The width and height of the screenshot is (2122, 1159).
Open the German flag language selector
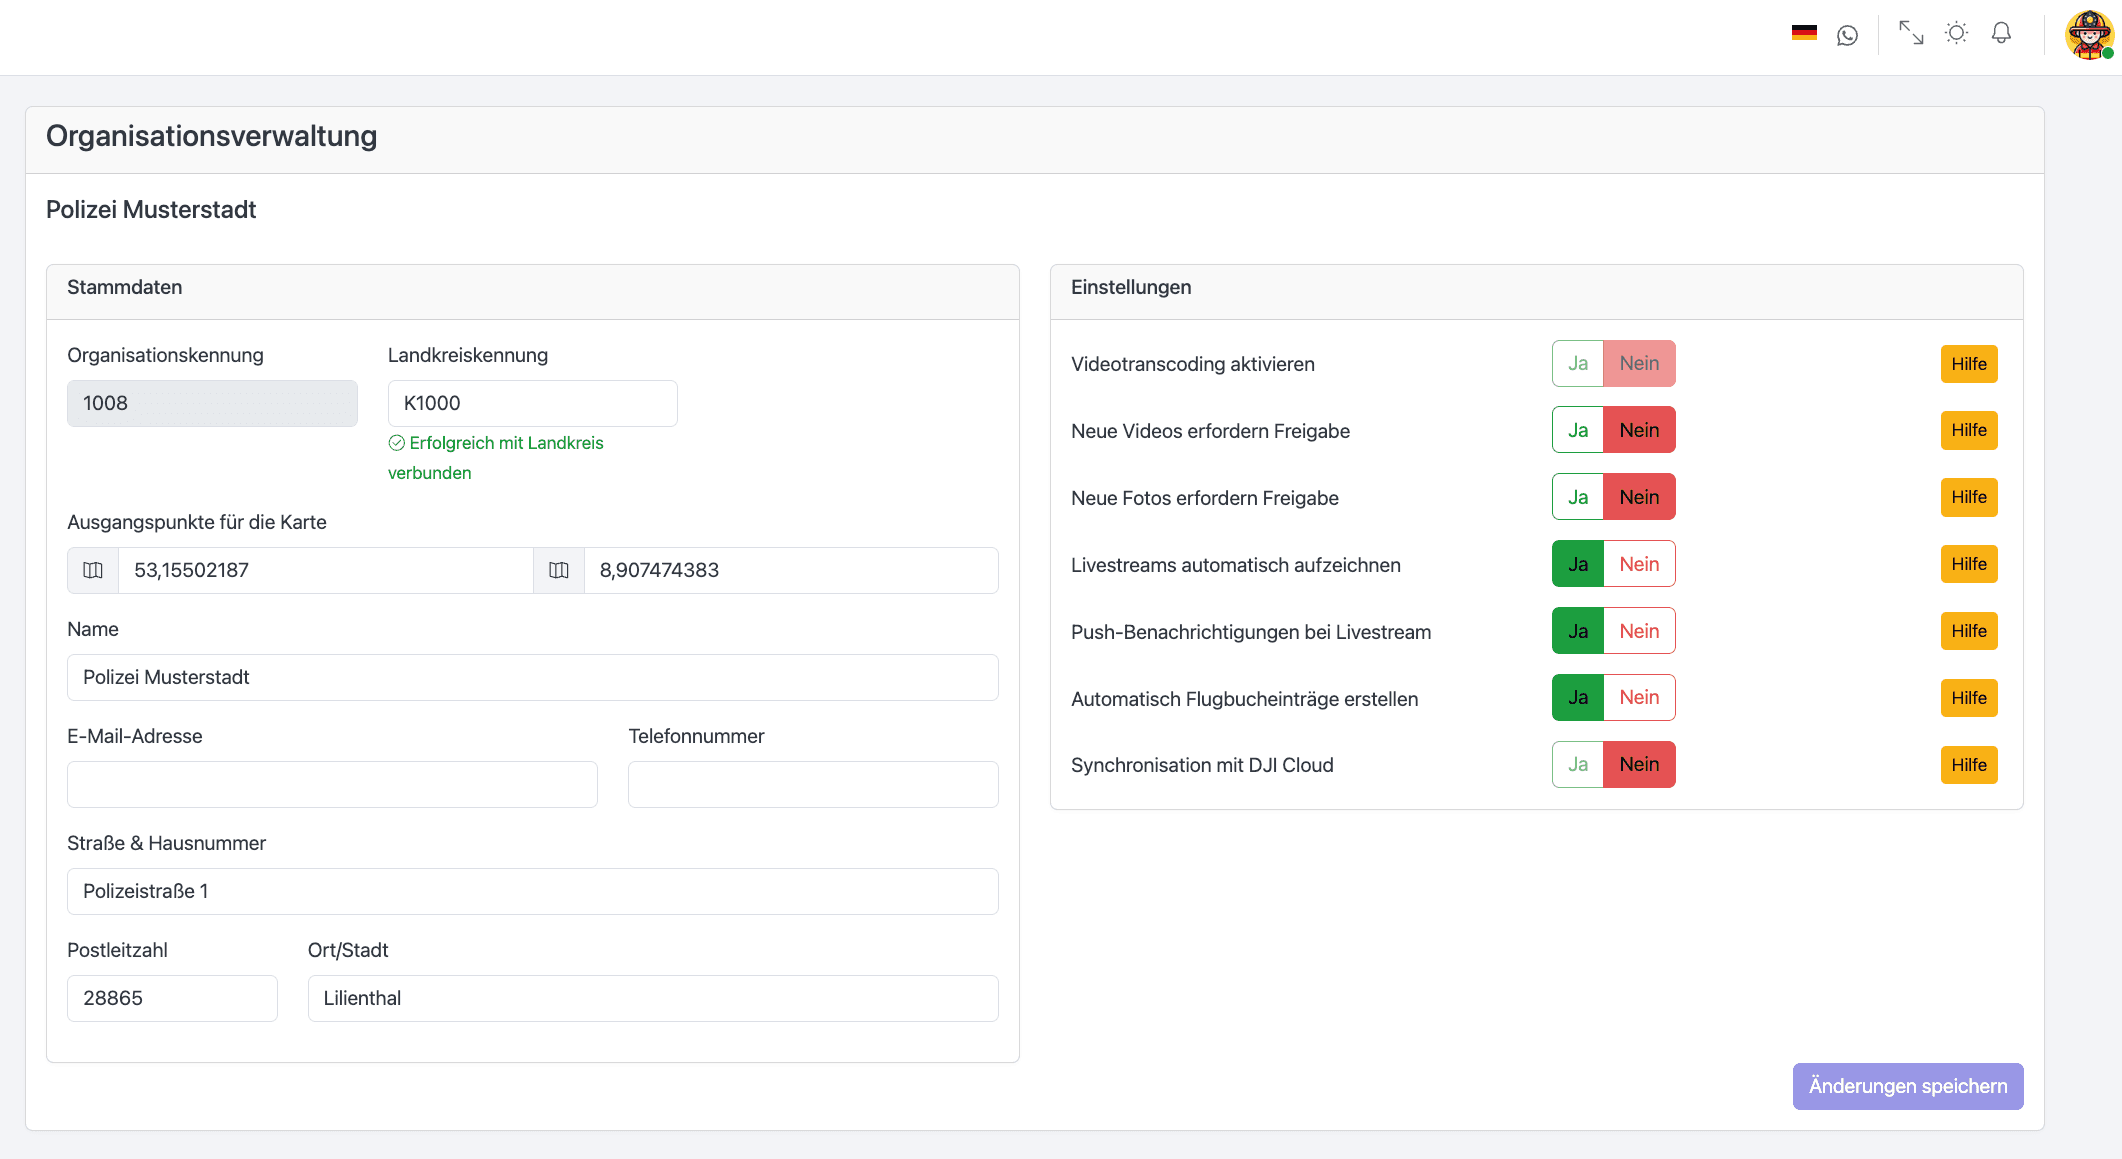pos(1804,33)
